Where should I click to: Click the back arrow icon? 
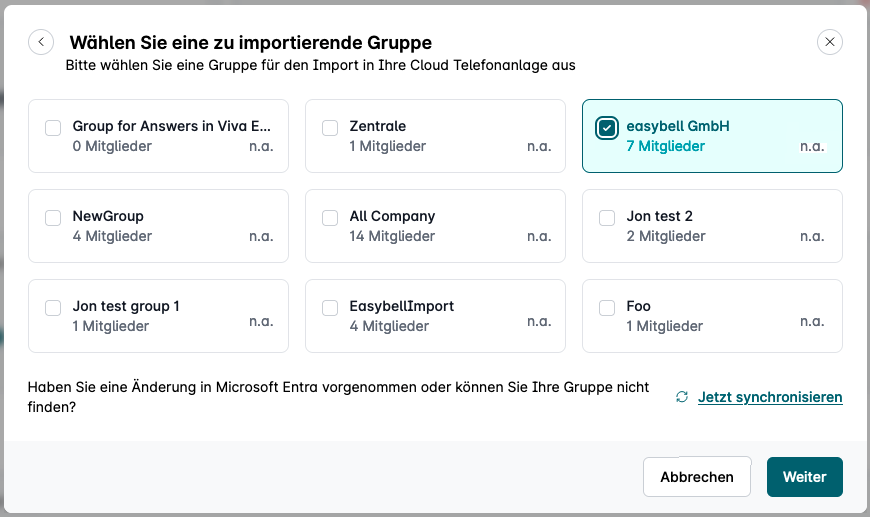(x=41, y=42)
